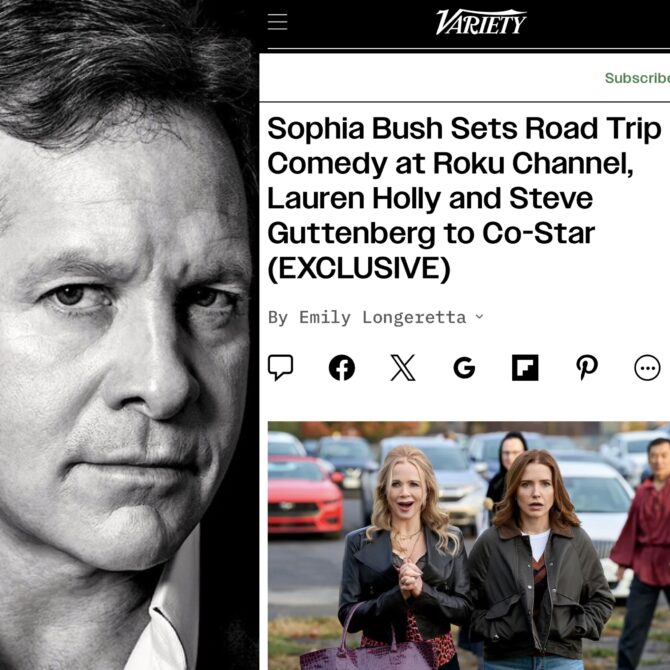Screen dimensions: 670x670
Task: Open the comments speech bubble icon
Action: click(280, 367)
